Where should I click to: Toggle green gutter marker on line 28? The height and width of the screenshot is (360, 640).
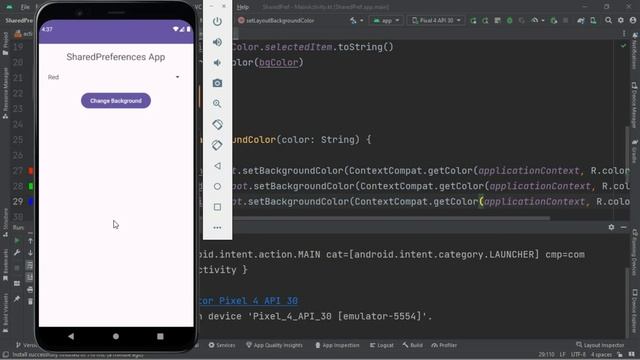click(x=31, y=186)
